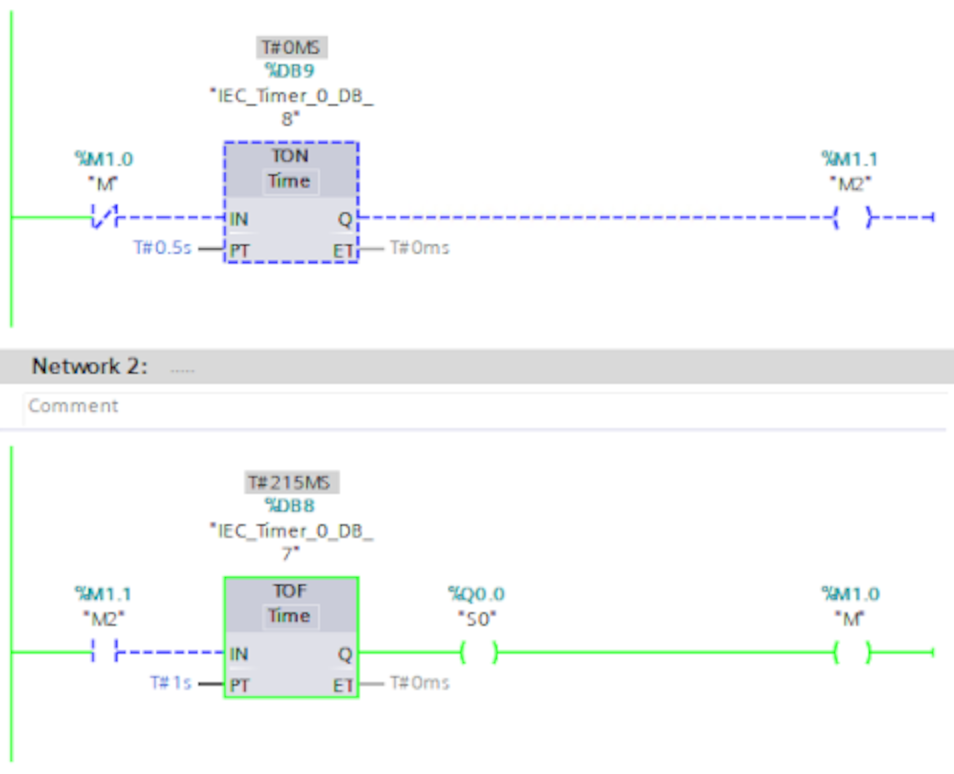Screen dimensions: 954x774
Task: Click the Network 2 Comment field
Action: pyautogui.click(x=476, y=406)
